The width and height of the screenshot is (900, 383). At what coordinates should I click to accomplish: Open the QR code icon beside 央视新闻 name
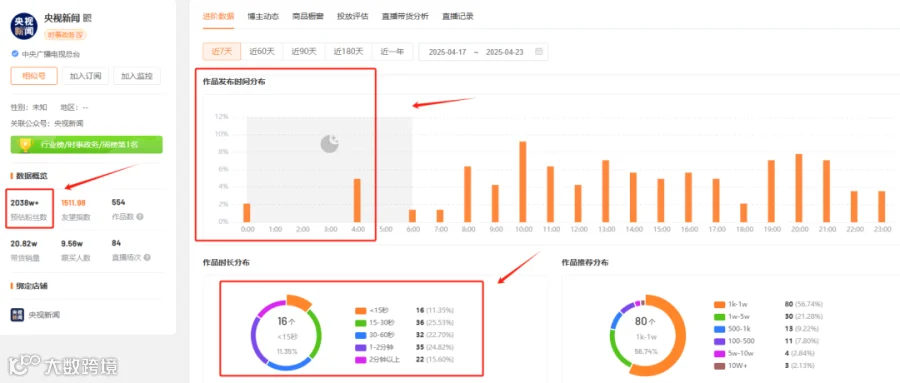click(87, 18)
